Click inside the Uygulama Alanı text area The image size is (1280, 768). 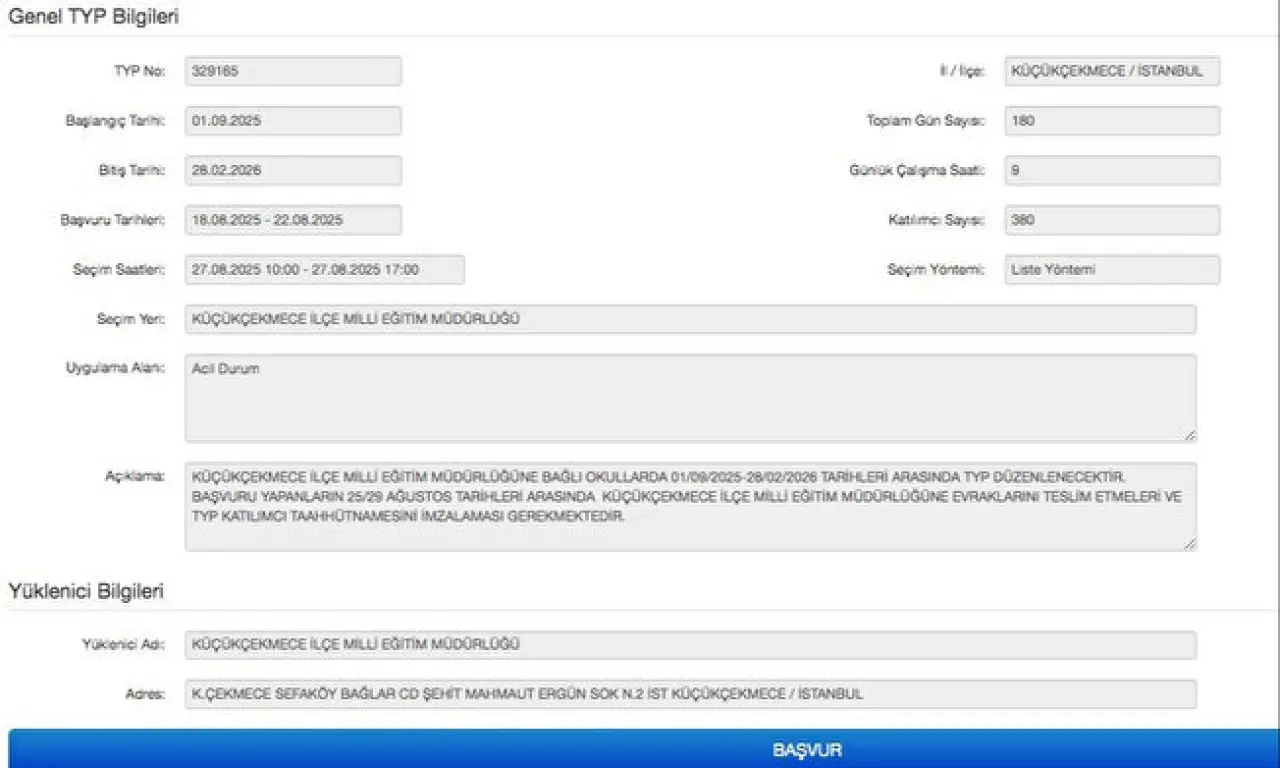pos(690,398)
